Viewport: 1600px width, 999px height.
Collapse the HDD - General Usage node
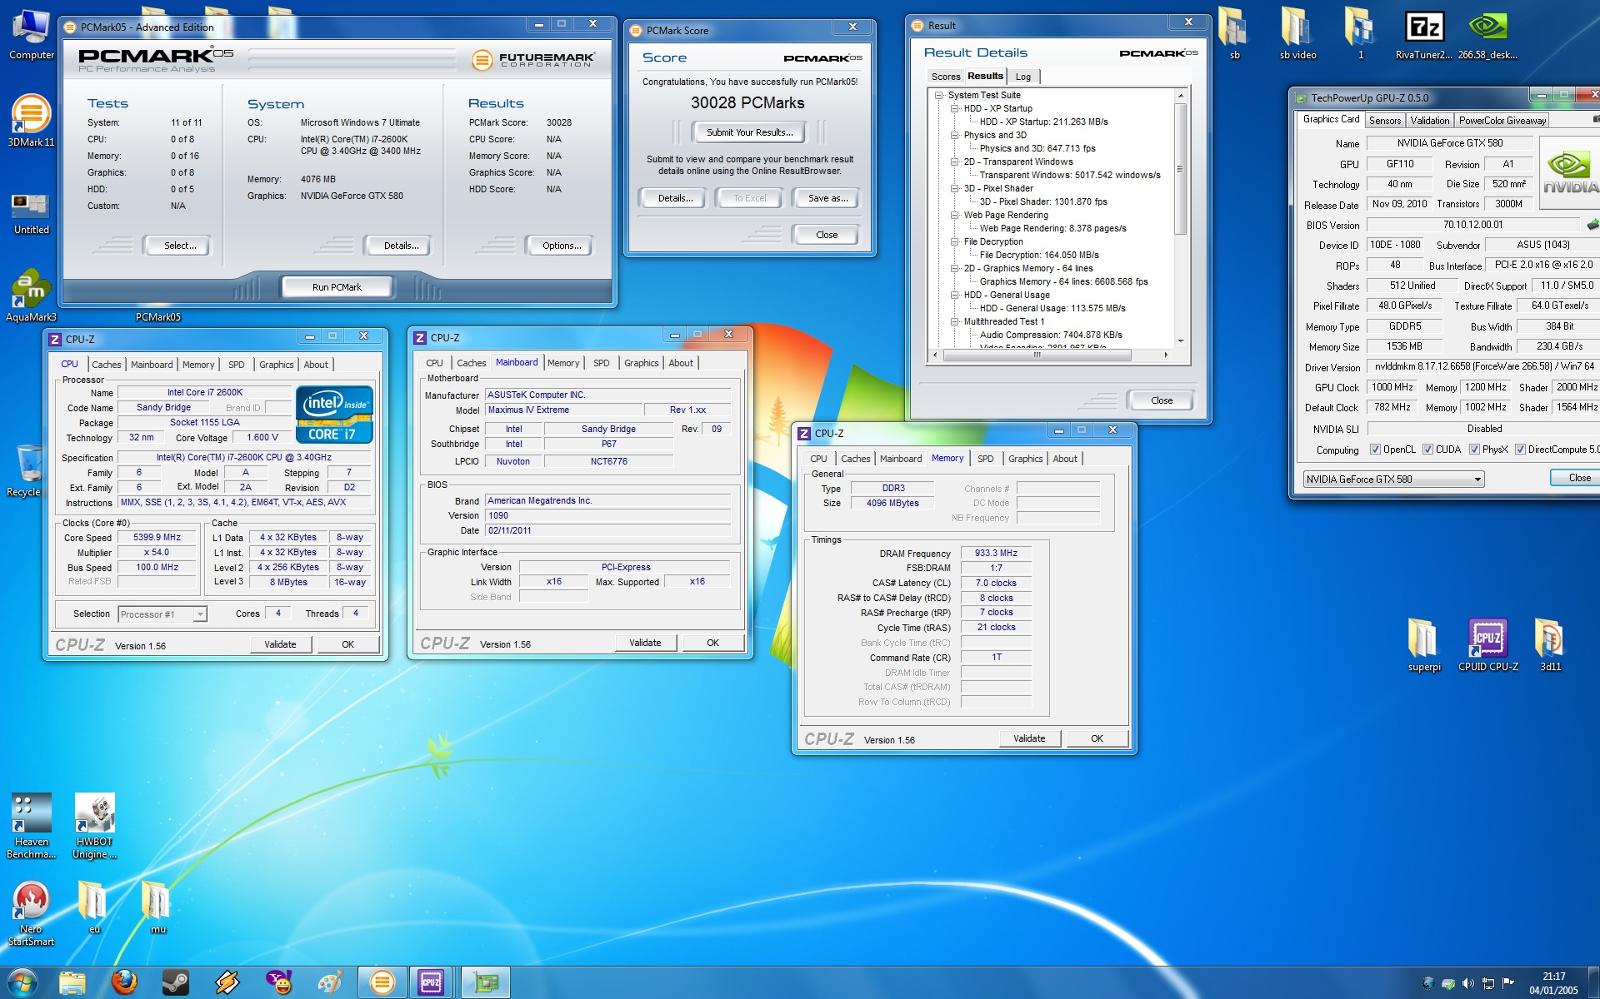955,295
